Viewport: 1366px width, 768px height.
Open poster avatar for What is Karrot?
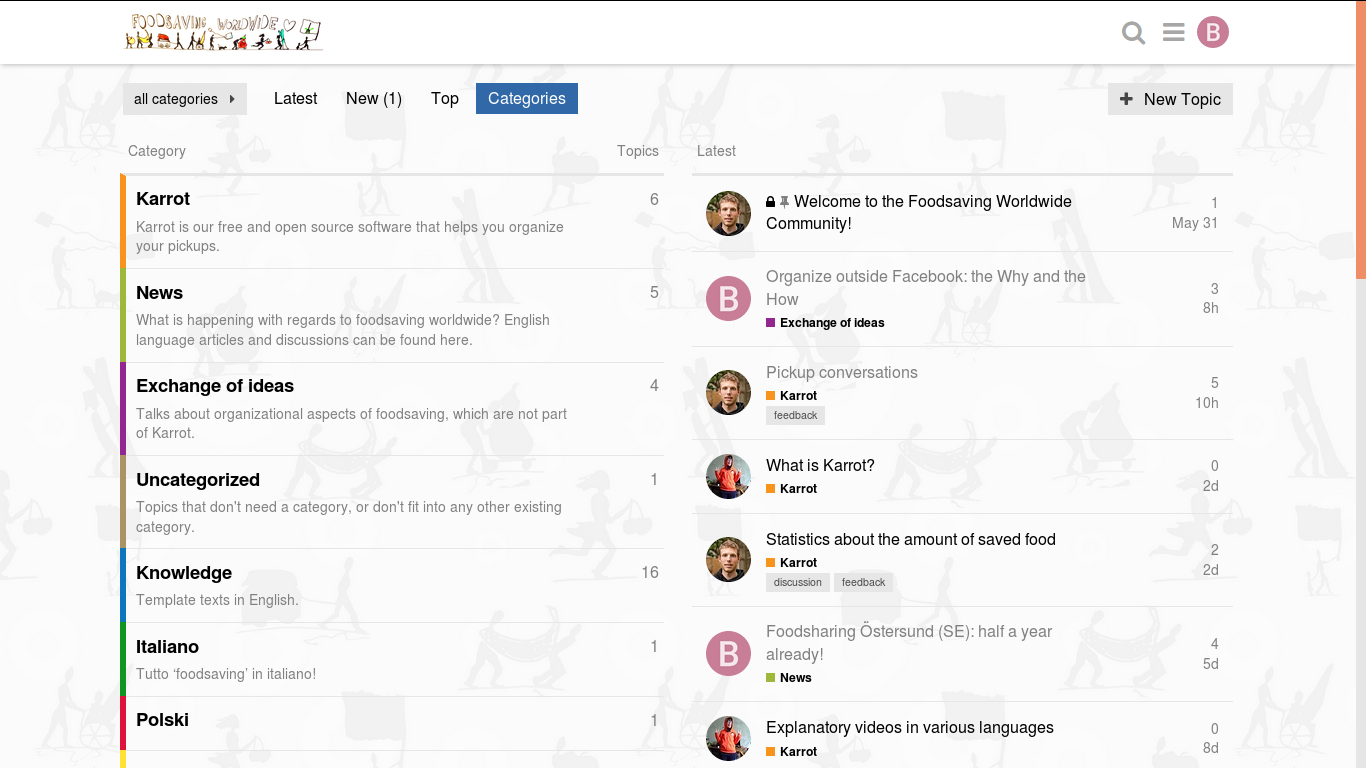pyautogui.click(x=728, y=476)
